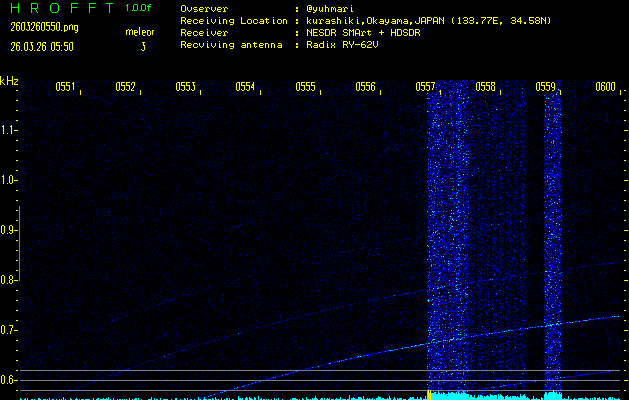Select the 0553 time marker
Screen dimensions: 629x400
(186, 87)
